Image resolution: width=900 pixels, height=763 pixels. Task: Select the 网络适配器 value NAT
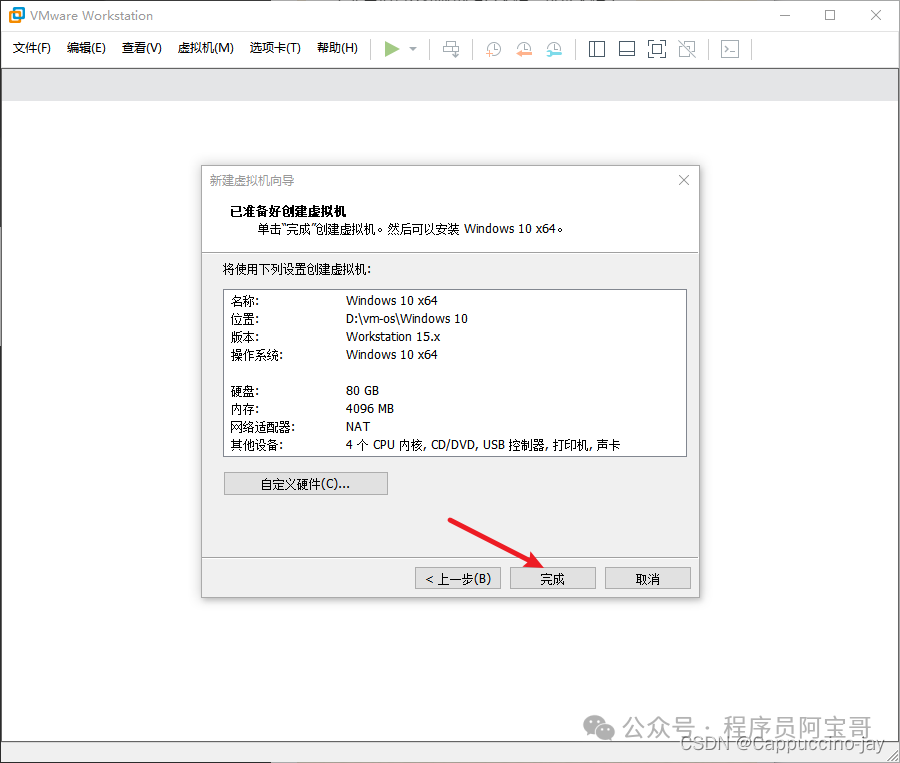pos(358,427)
